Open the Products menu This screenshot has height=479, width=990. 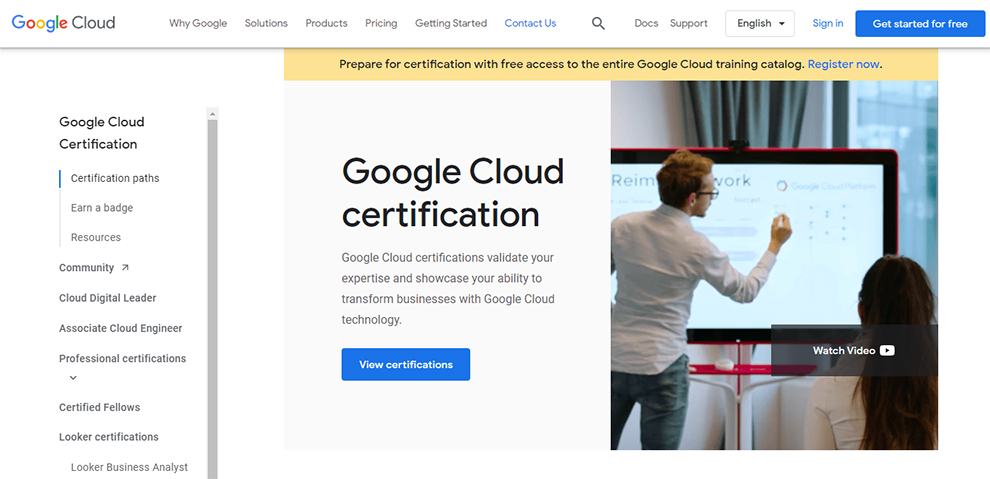(326, 23)
